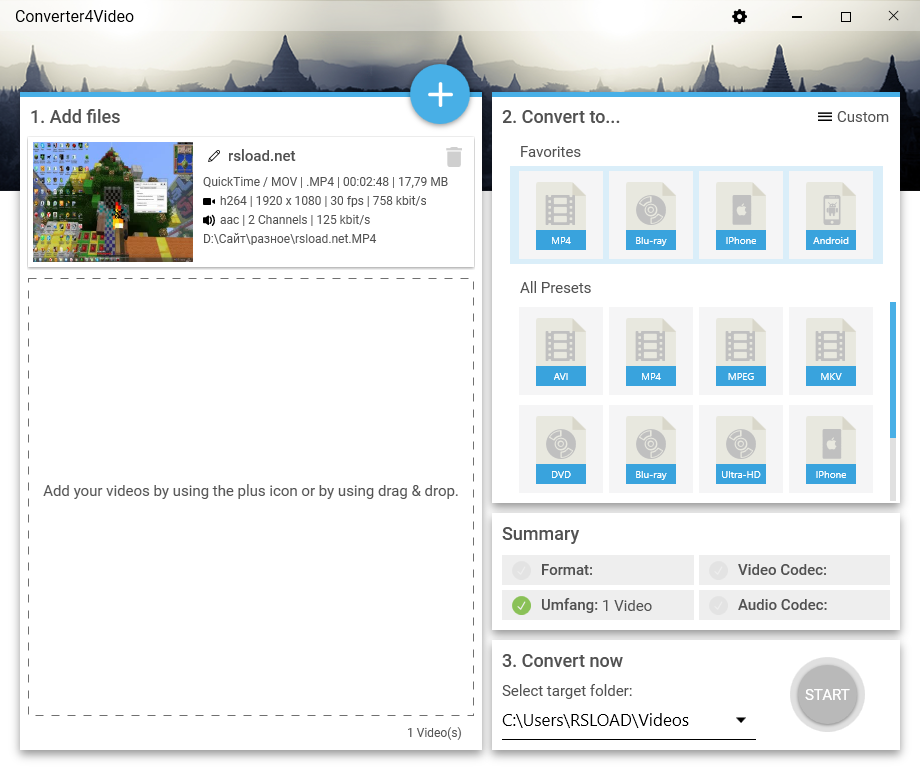Open the application settings gear
This screenshot has height=768, width=920.
(x=738, y=16)
